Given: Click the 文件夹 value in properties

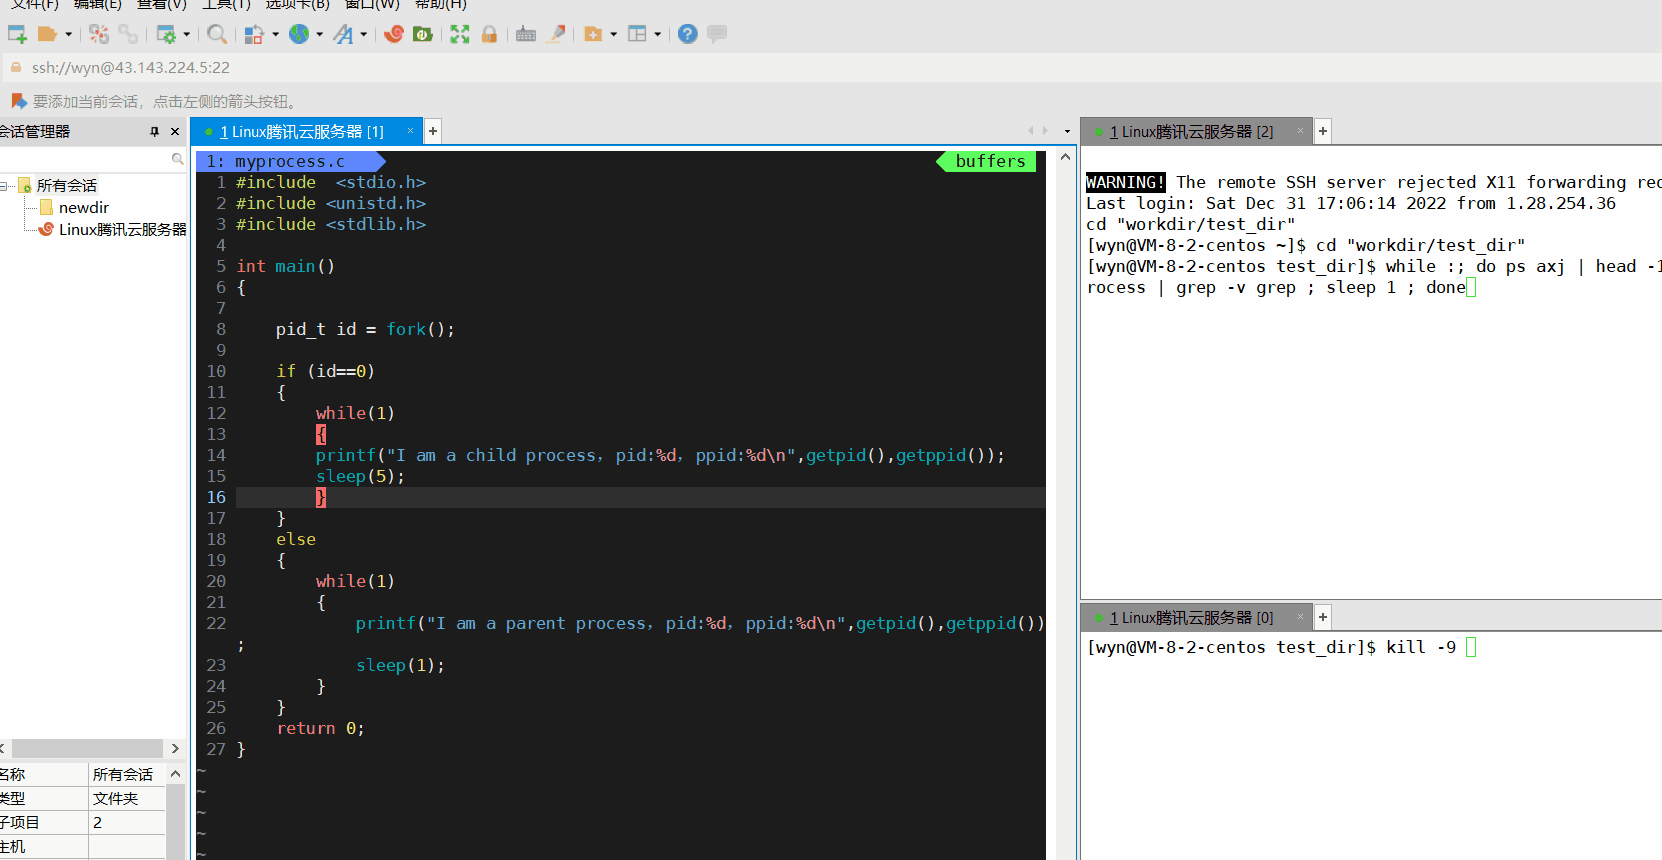Looking at the screenshot, I should (x=115, y=798).
